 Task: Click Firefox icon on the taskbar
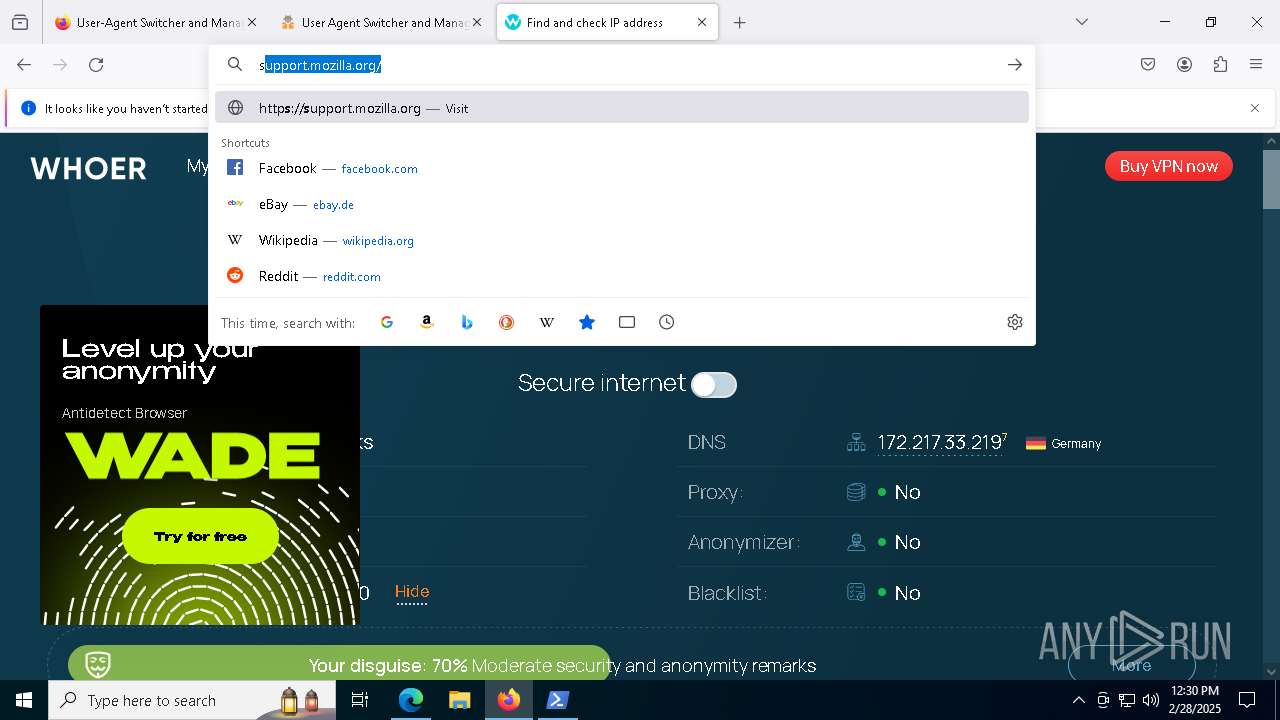pos(509,700)
